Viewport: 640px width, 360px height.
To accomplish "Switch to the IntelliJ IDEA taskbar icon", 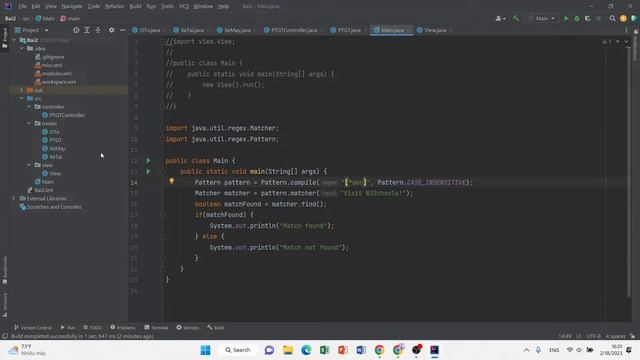I will click(435, 350).
